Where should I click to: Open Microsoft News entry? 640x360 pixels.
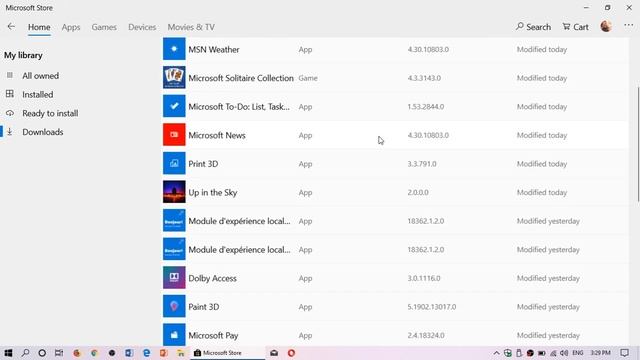pos(396,135)
